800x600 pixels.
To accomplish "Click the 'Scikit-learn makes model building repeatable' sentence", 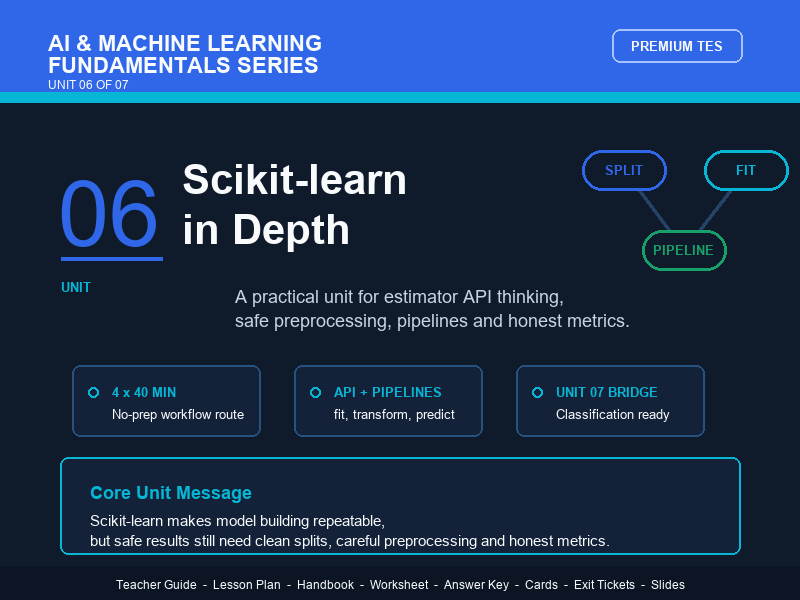I will click(237, 521).
